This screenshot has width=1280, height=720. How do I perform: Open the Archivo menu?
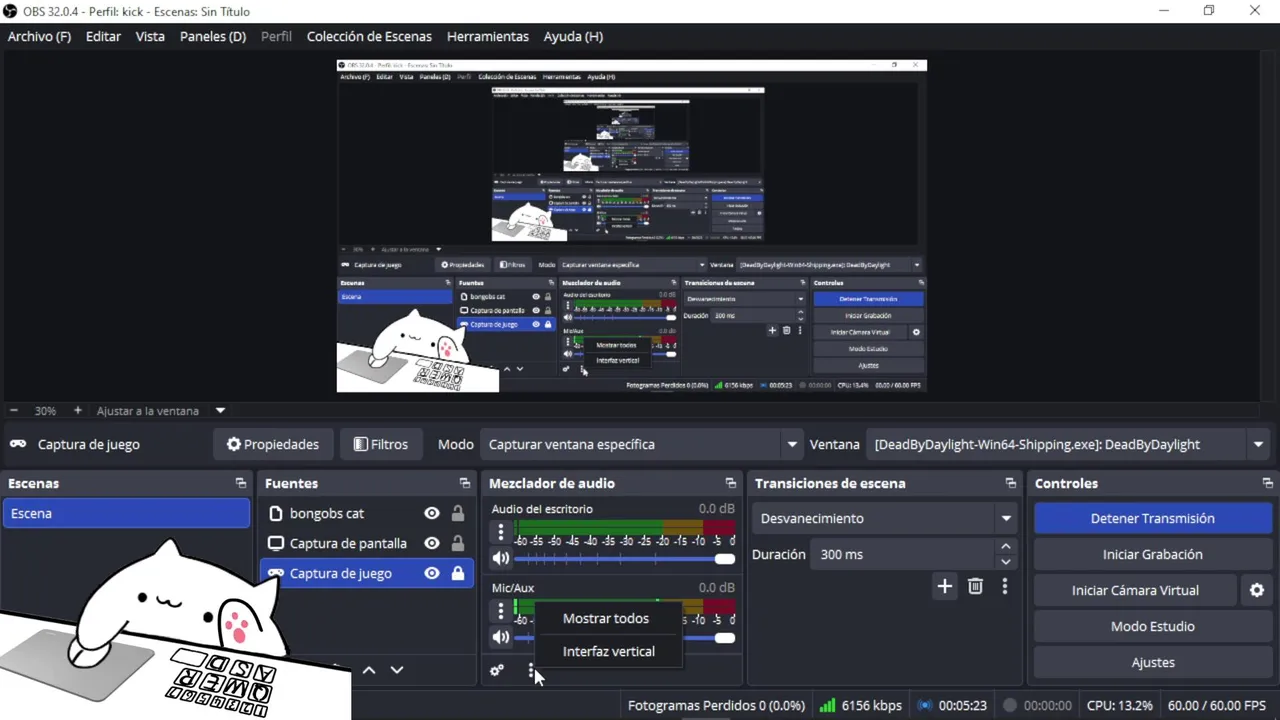[39, 36]
